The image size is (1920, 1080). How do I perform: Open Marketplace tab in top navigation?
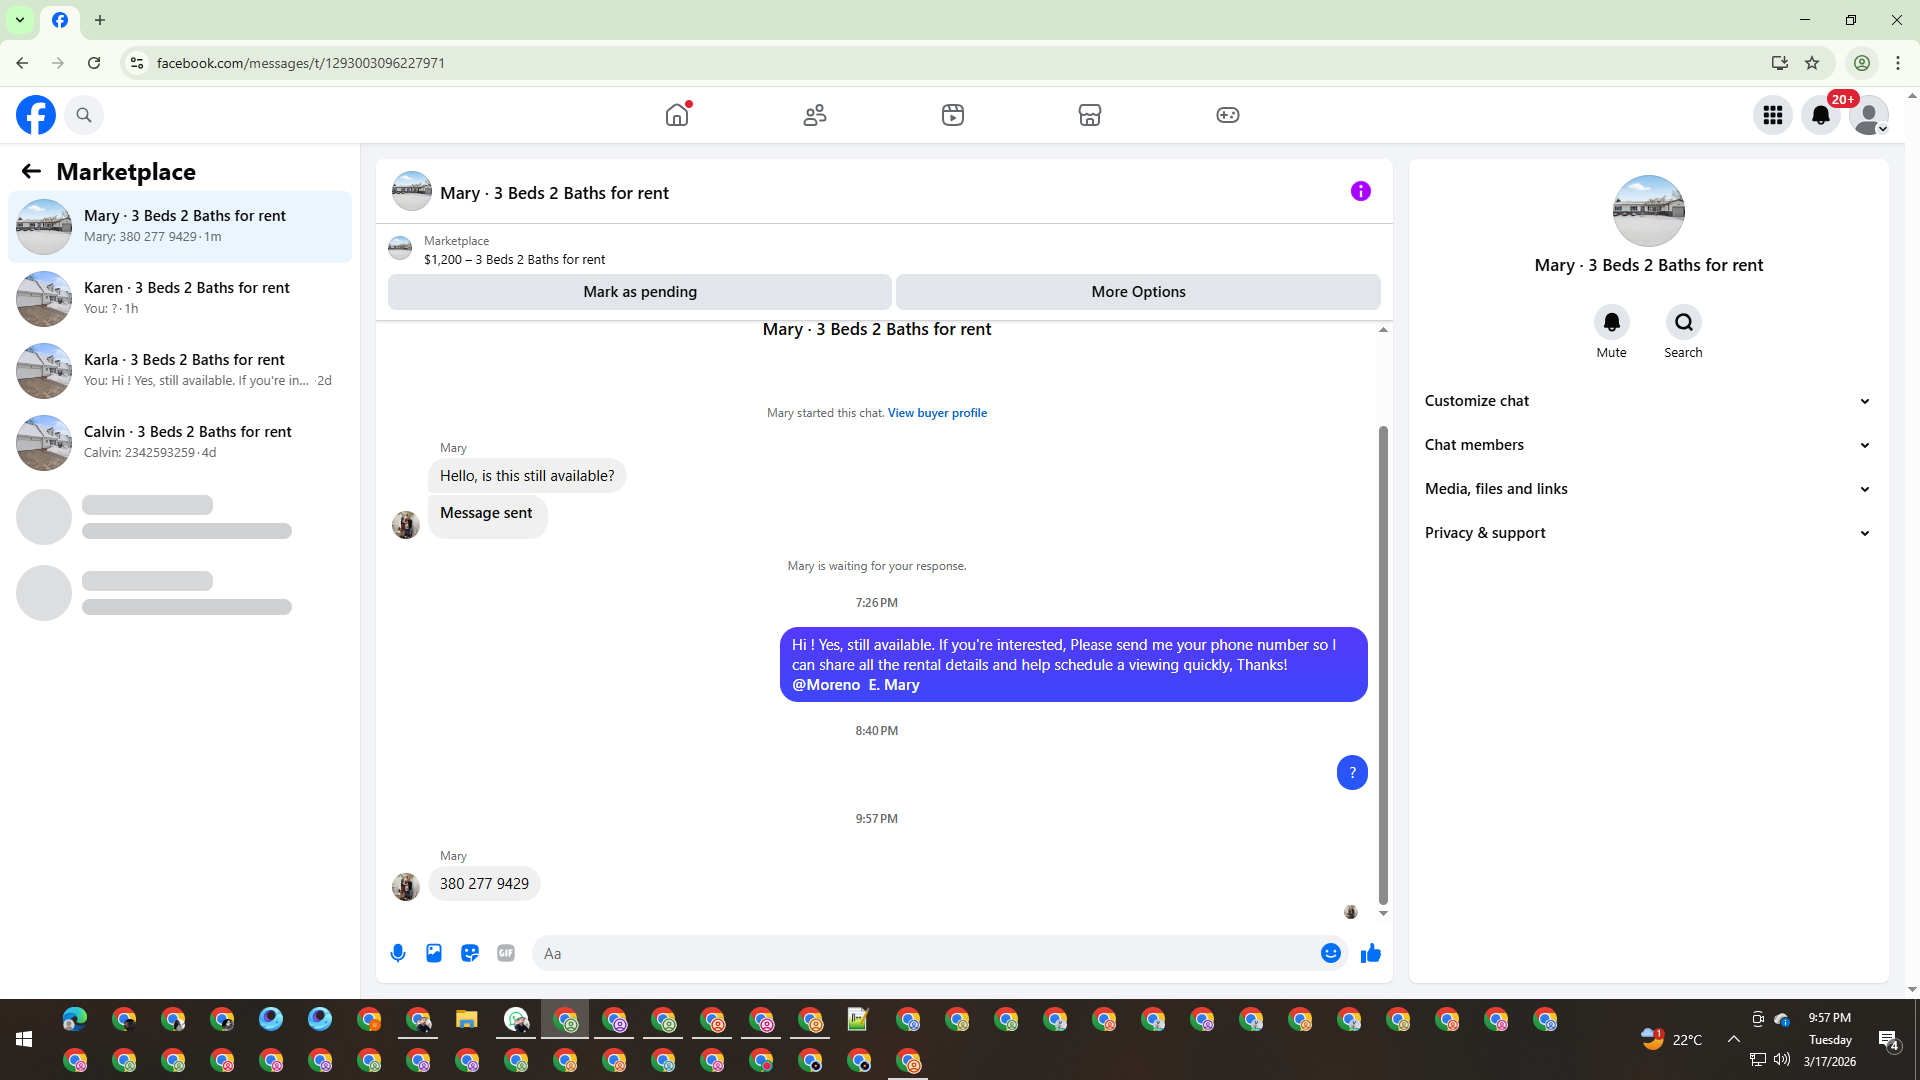pos(1090,115)
